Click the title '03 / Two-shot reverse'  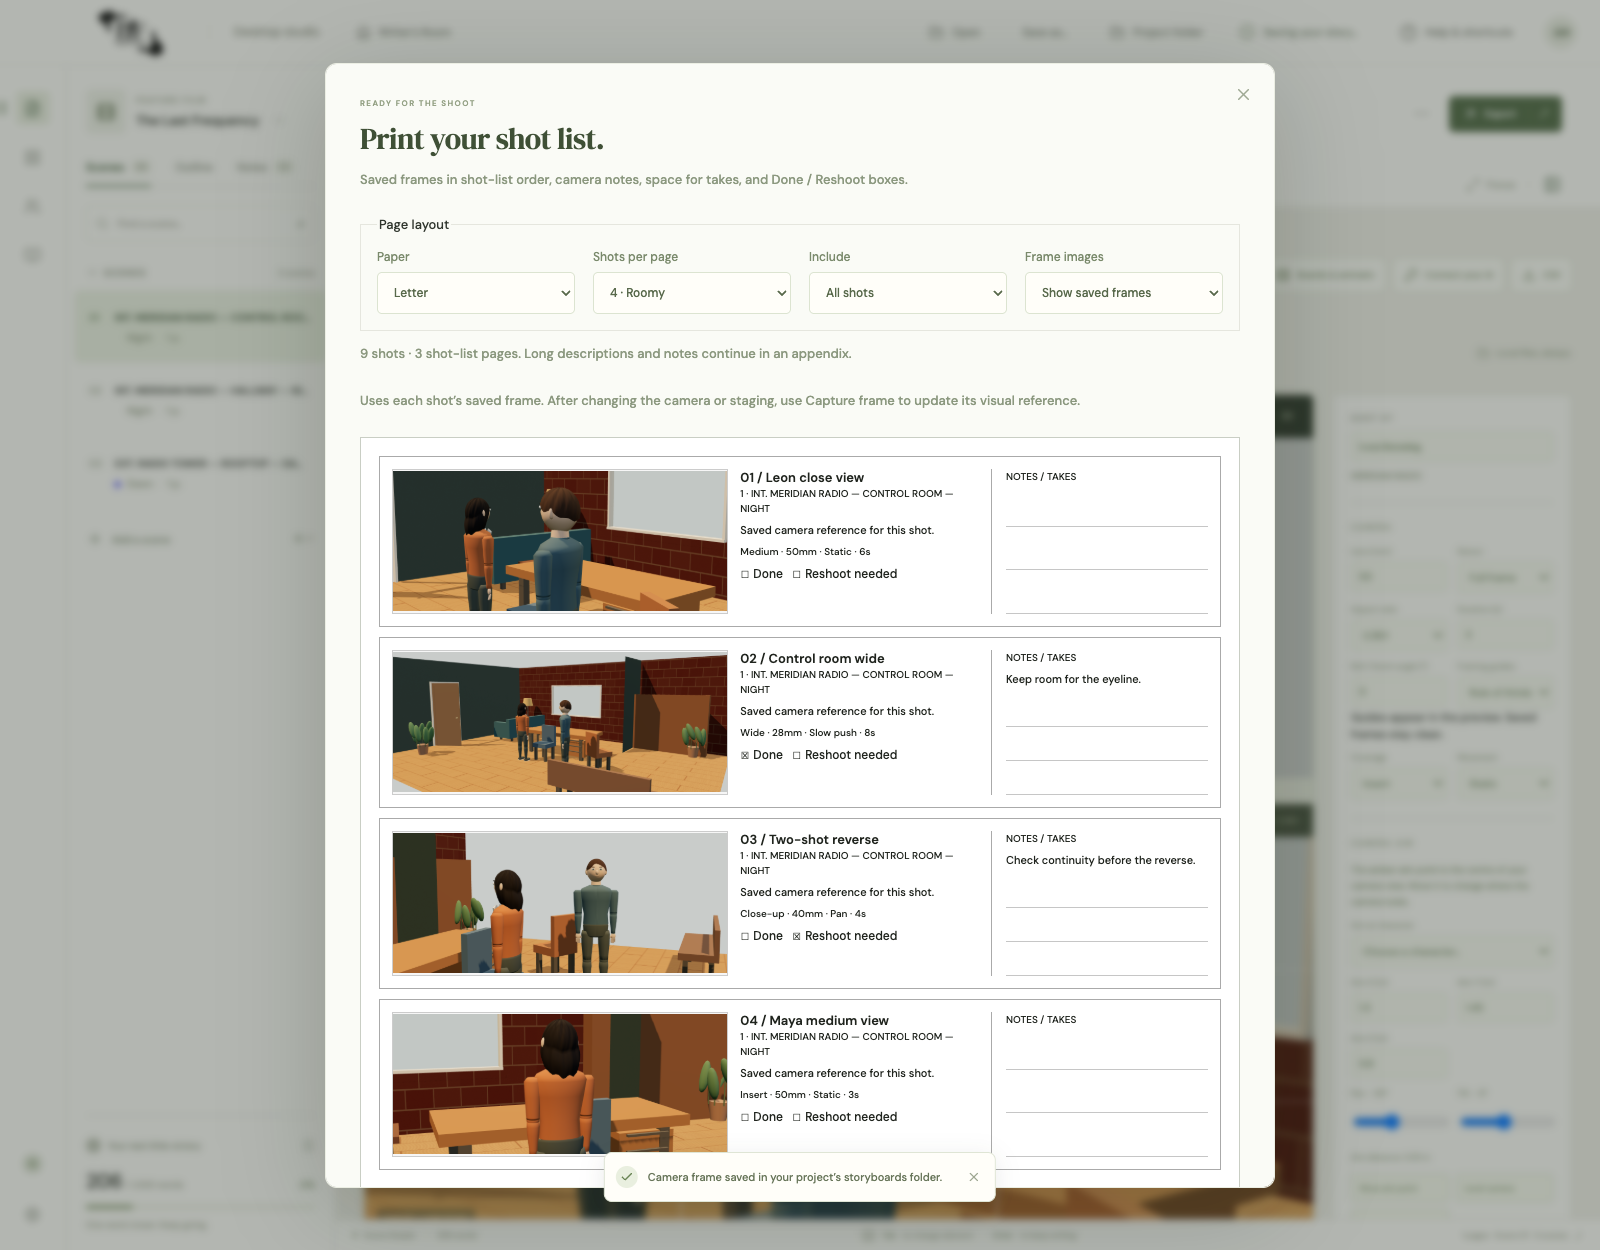pos(809,840)
